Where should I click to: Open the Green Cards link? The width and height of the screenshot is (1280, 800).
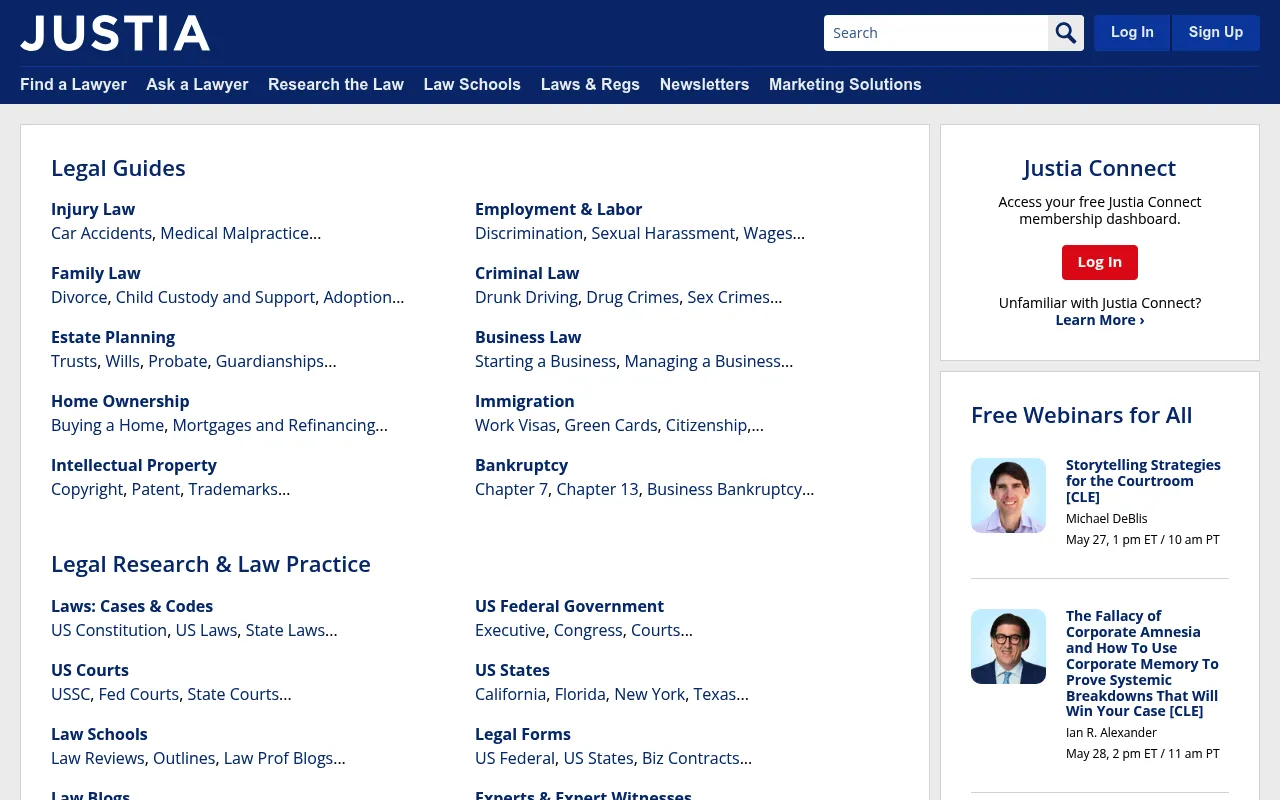[611, 425]
